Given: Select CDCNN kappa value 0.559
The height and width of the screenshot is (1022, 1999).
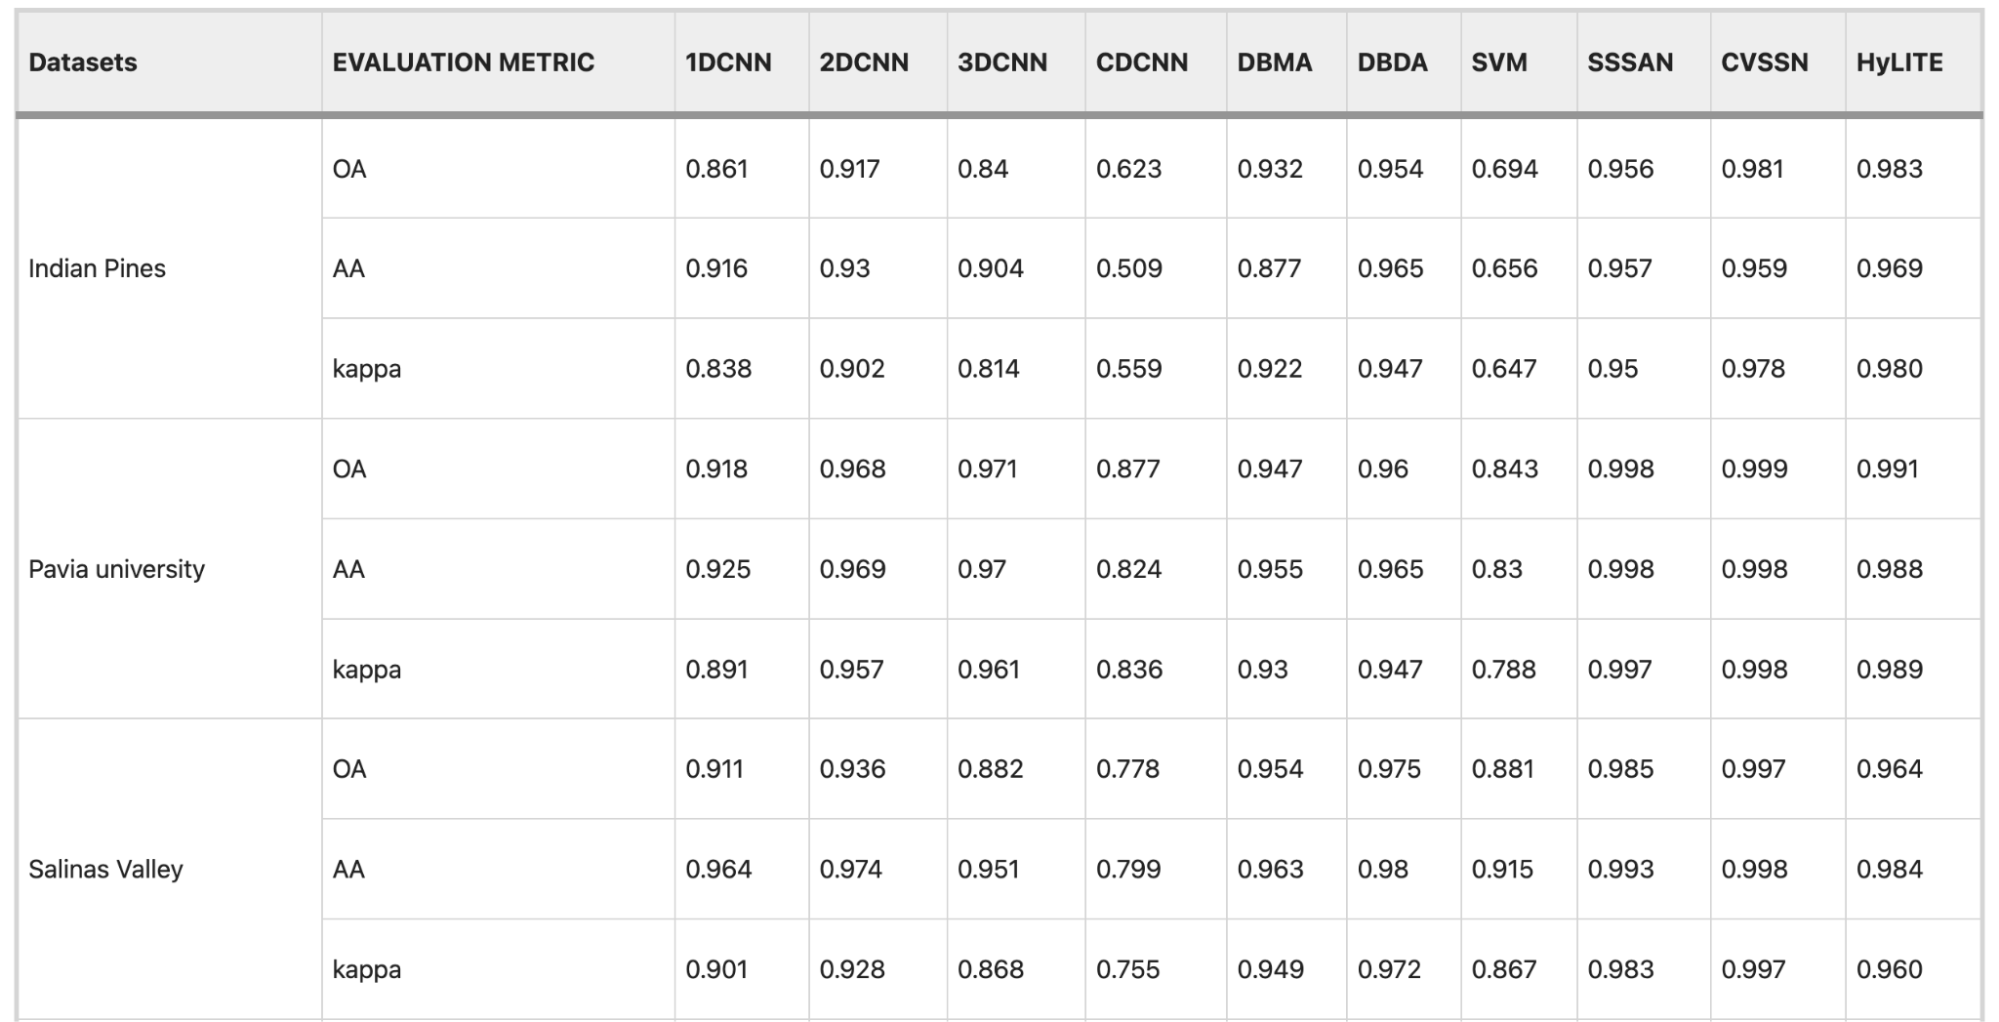Looking at the screenshot, I should point(1129,369).
